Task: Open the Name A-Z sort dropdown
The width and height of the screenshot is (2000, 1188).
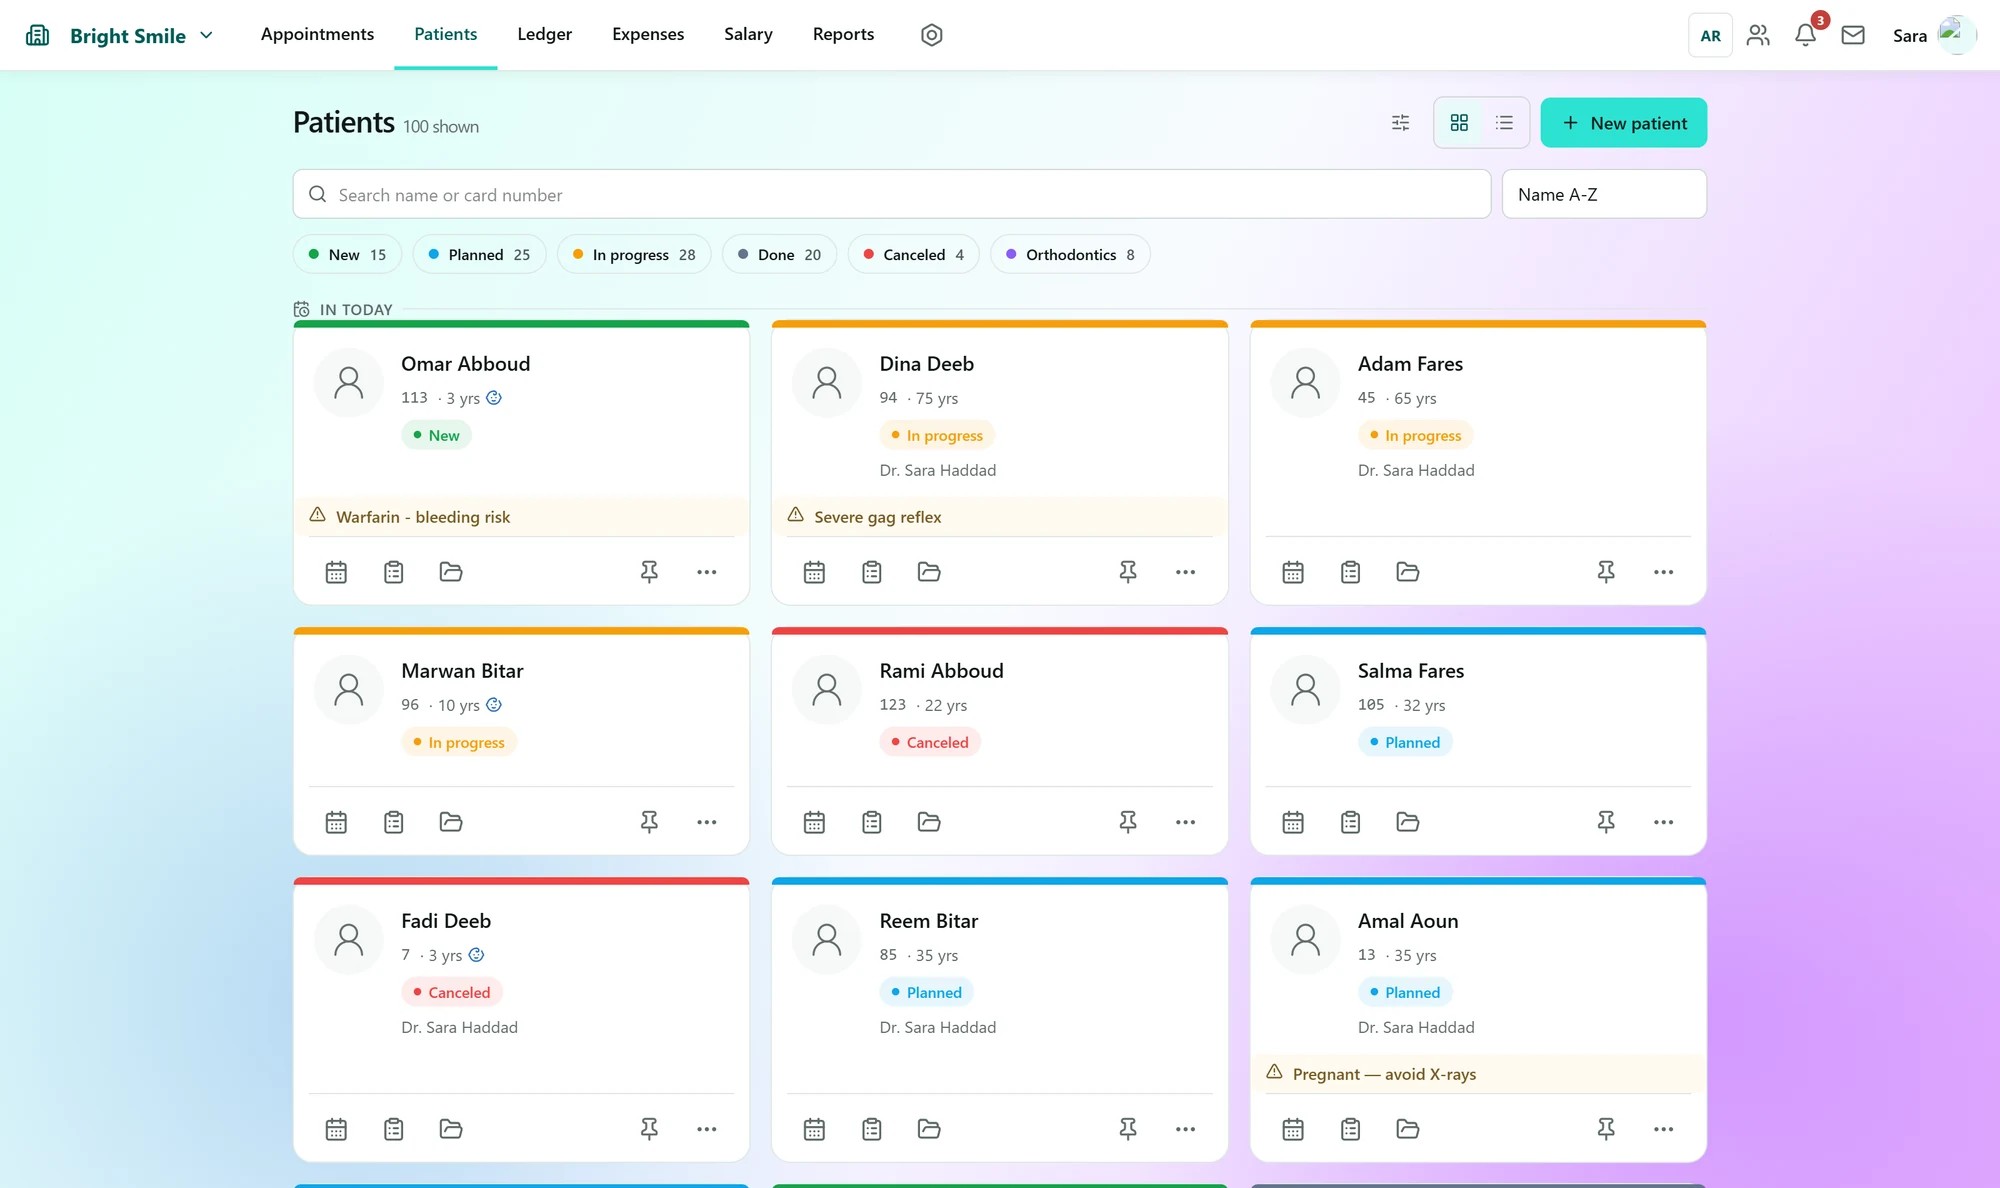Action: pos(1604,194)
